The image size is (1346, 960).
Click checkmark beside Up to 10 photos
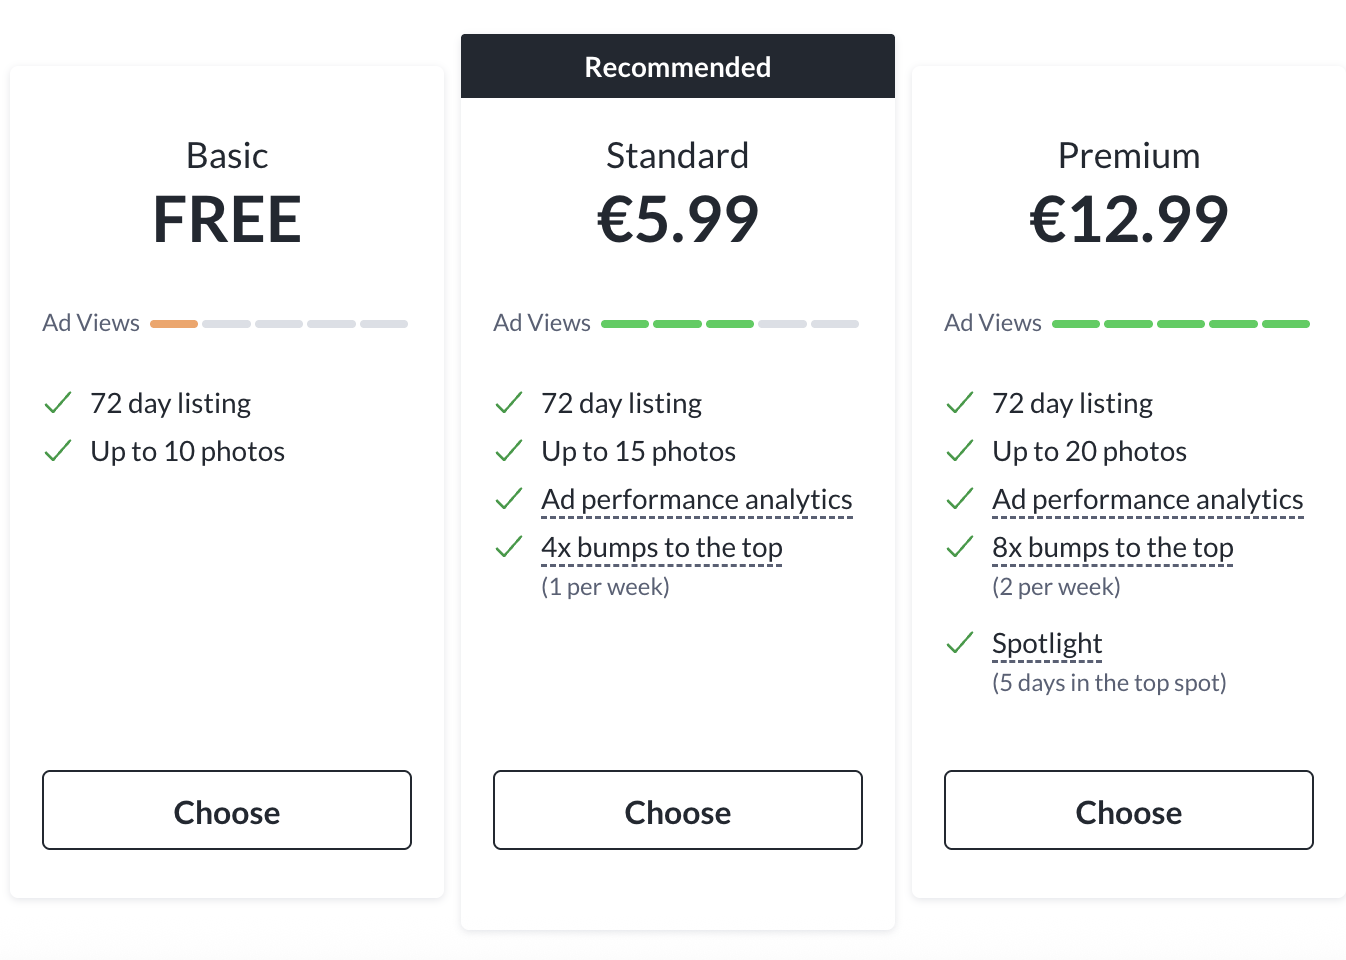[x=58, y=451]
